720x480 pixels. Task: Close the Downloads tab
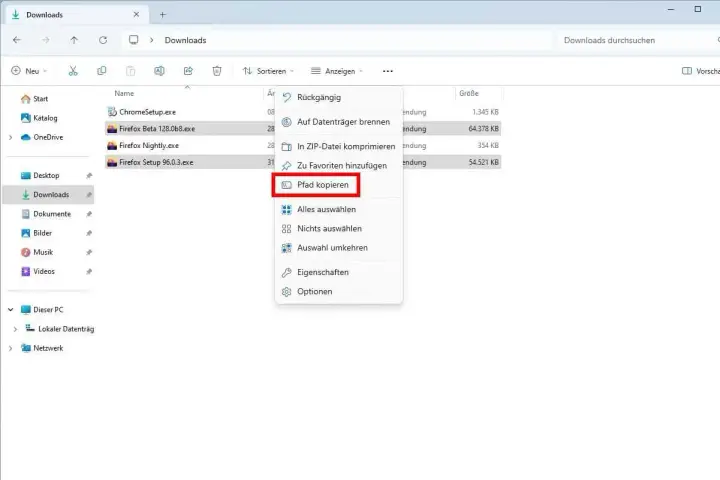(136, 15)
